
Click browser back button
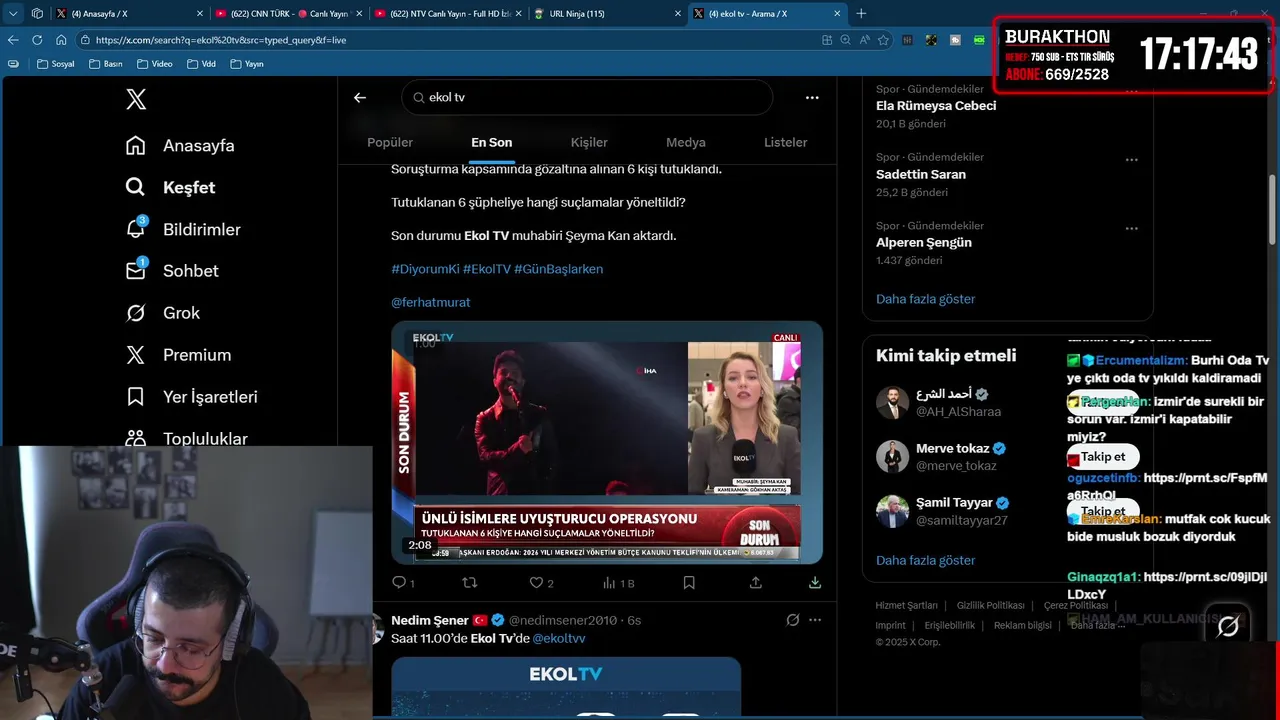point(13,40)
